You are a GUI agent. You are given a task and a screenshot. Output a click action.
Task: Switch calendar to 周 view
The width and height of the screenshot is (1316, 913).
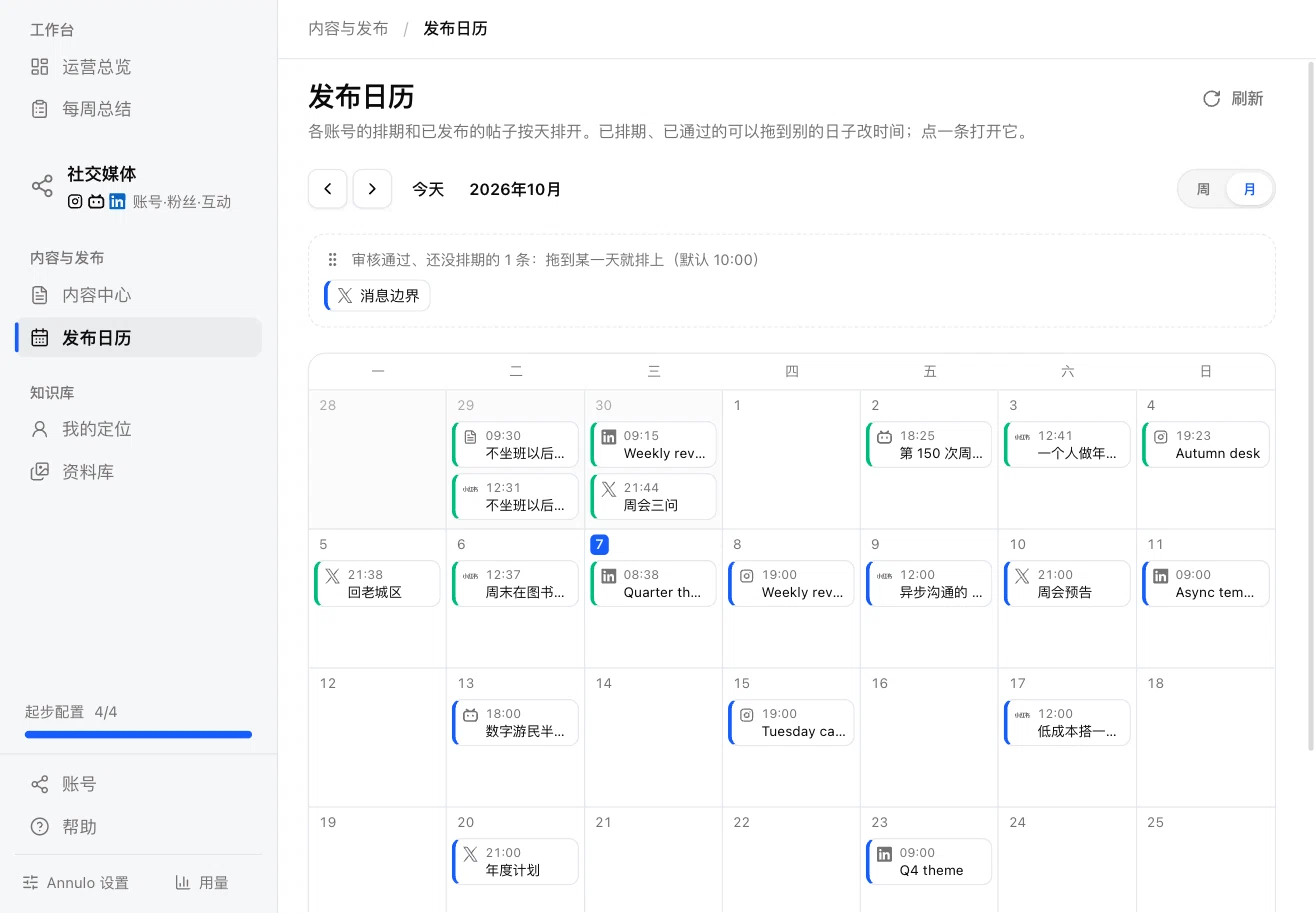1203,189
